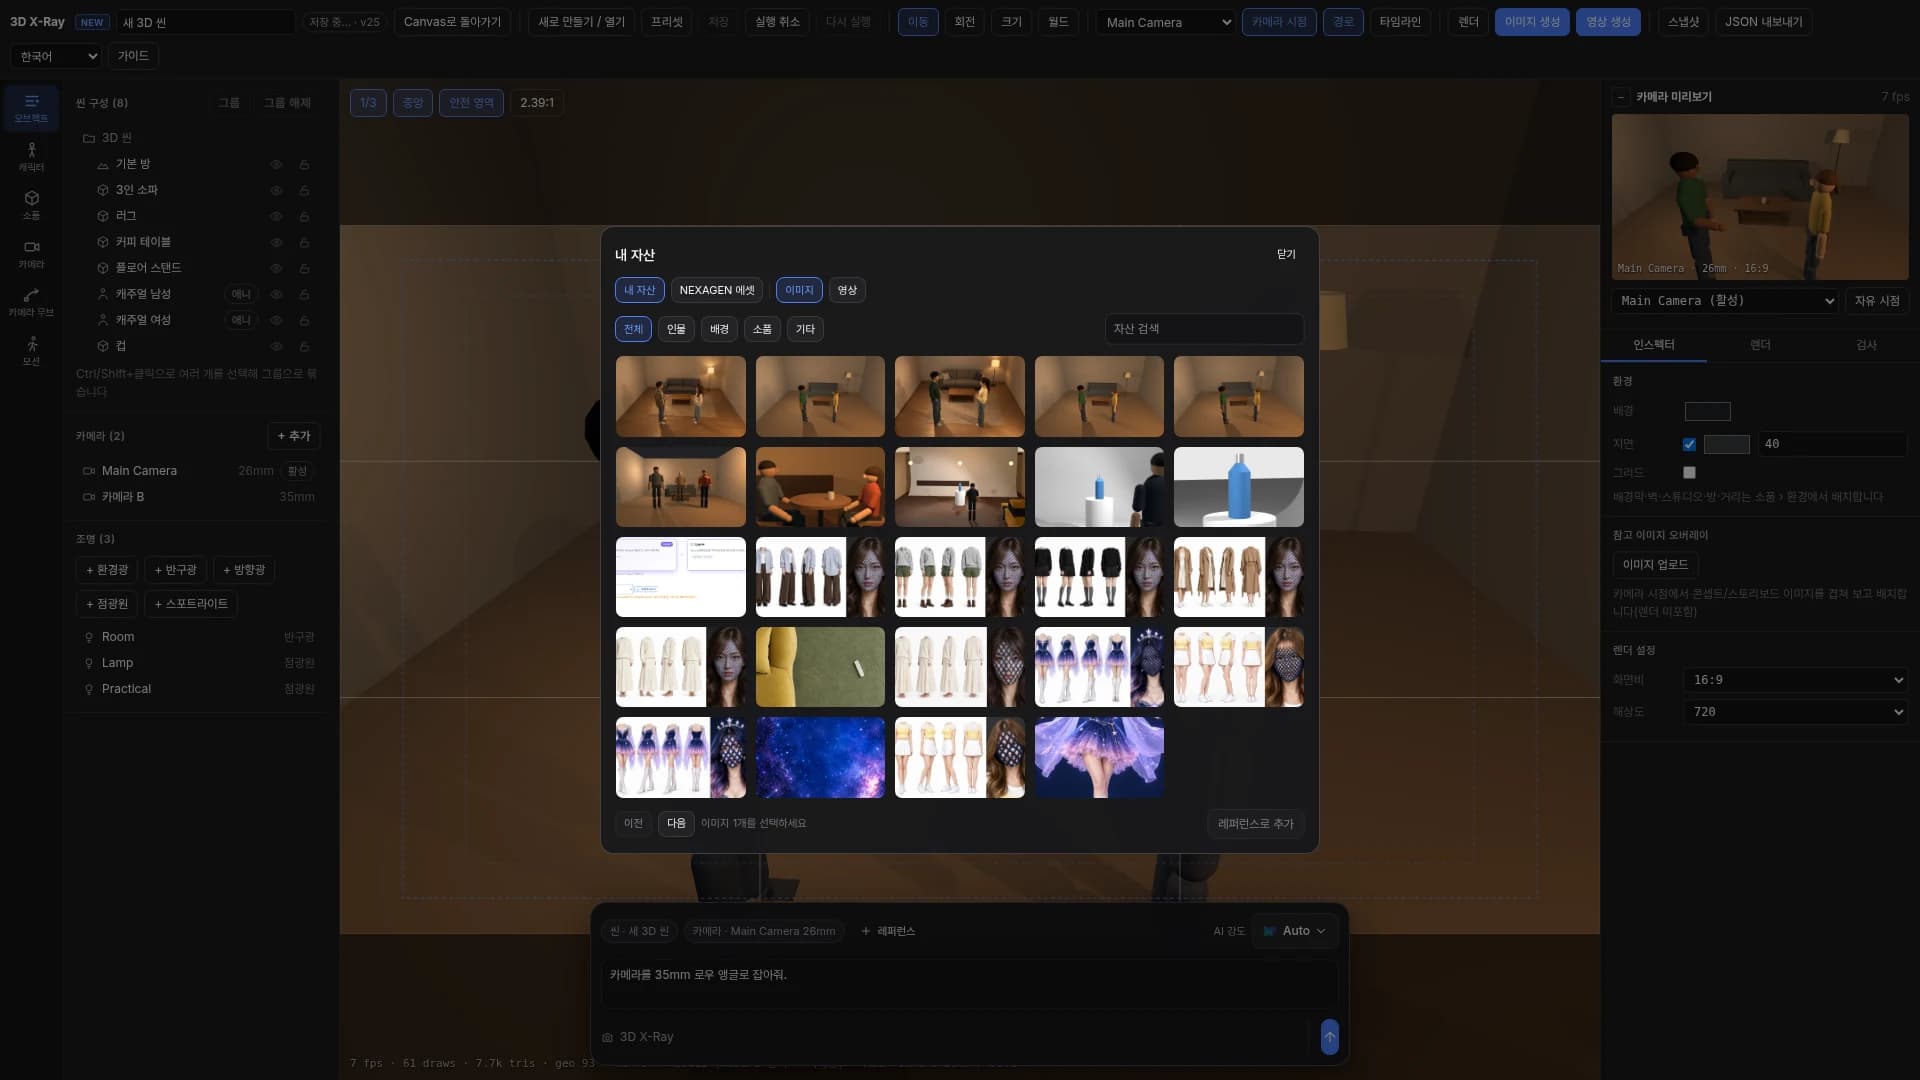Screen dimensions: 1920x1080
Task: Select the blue galaxy nebula thumbnail
Action: tap(820, 757)
